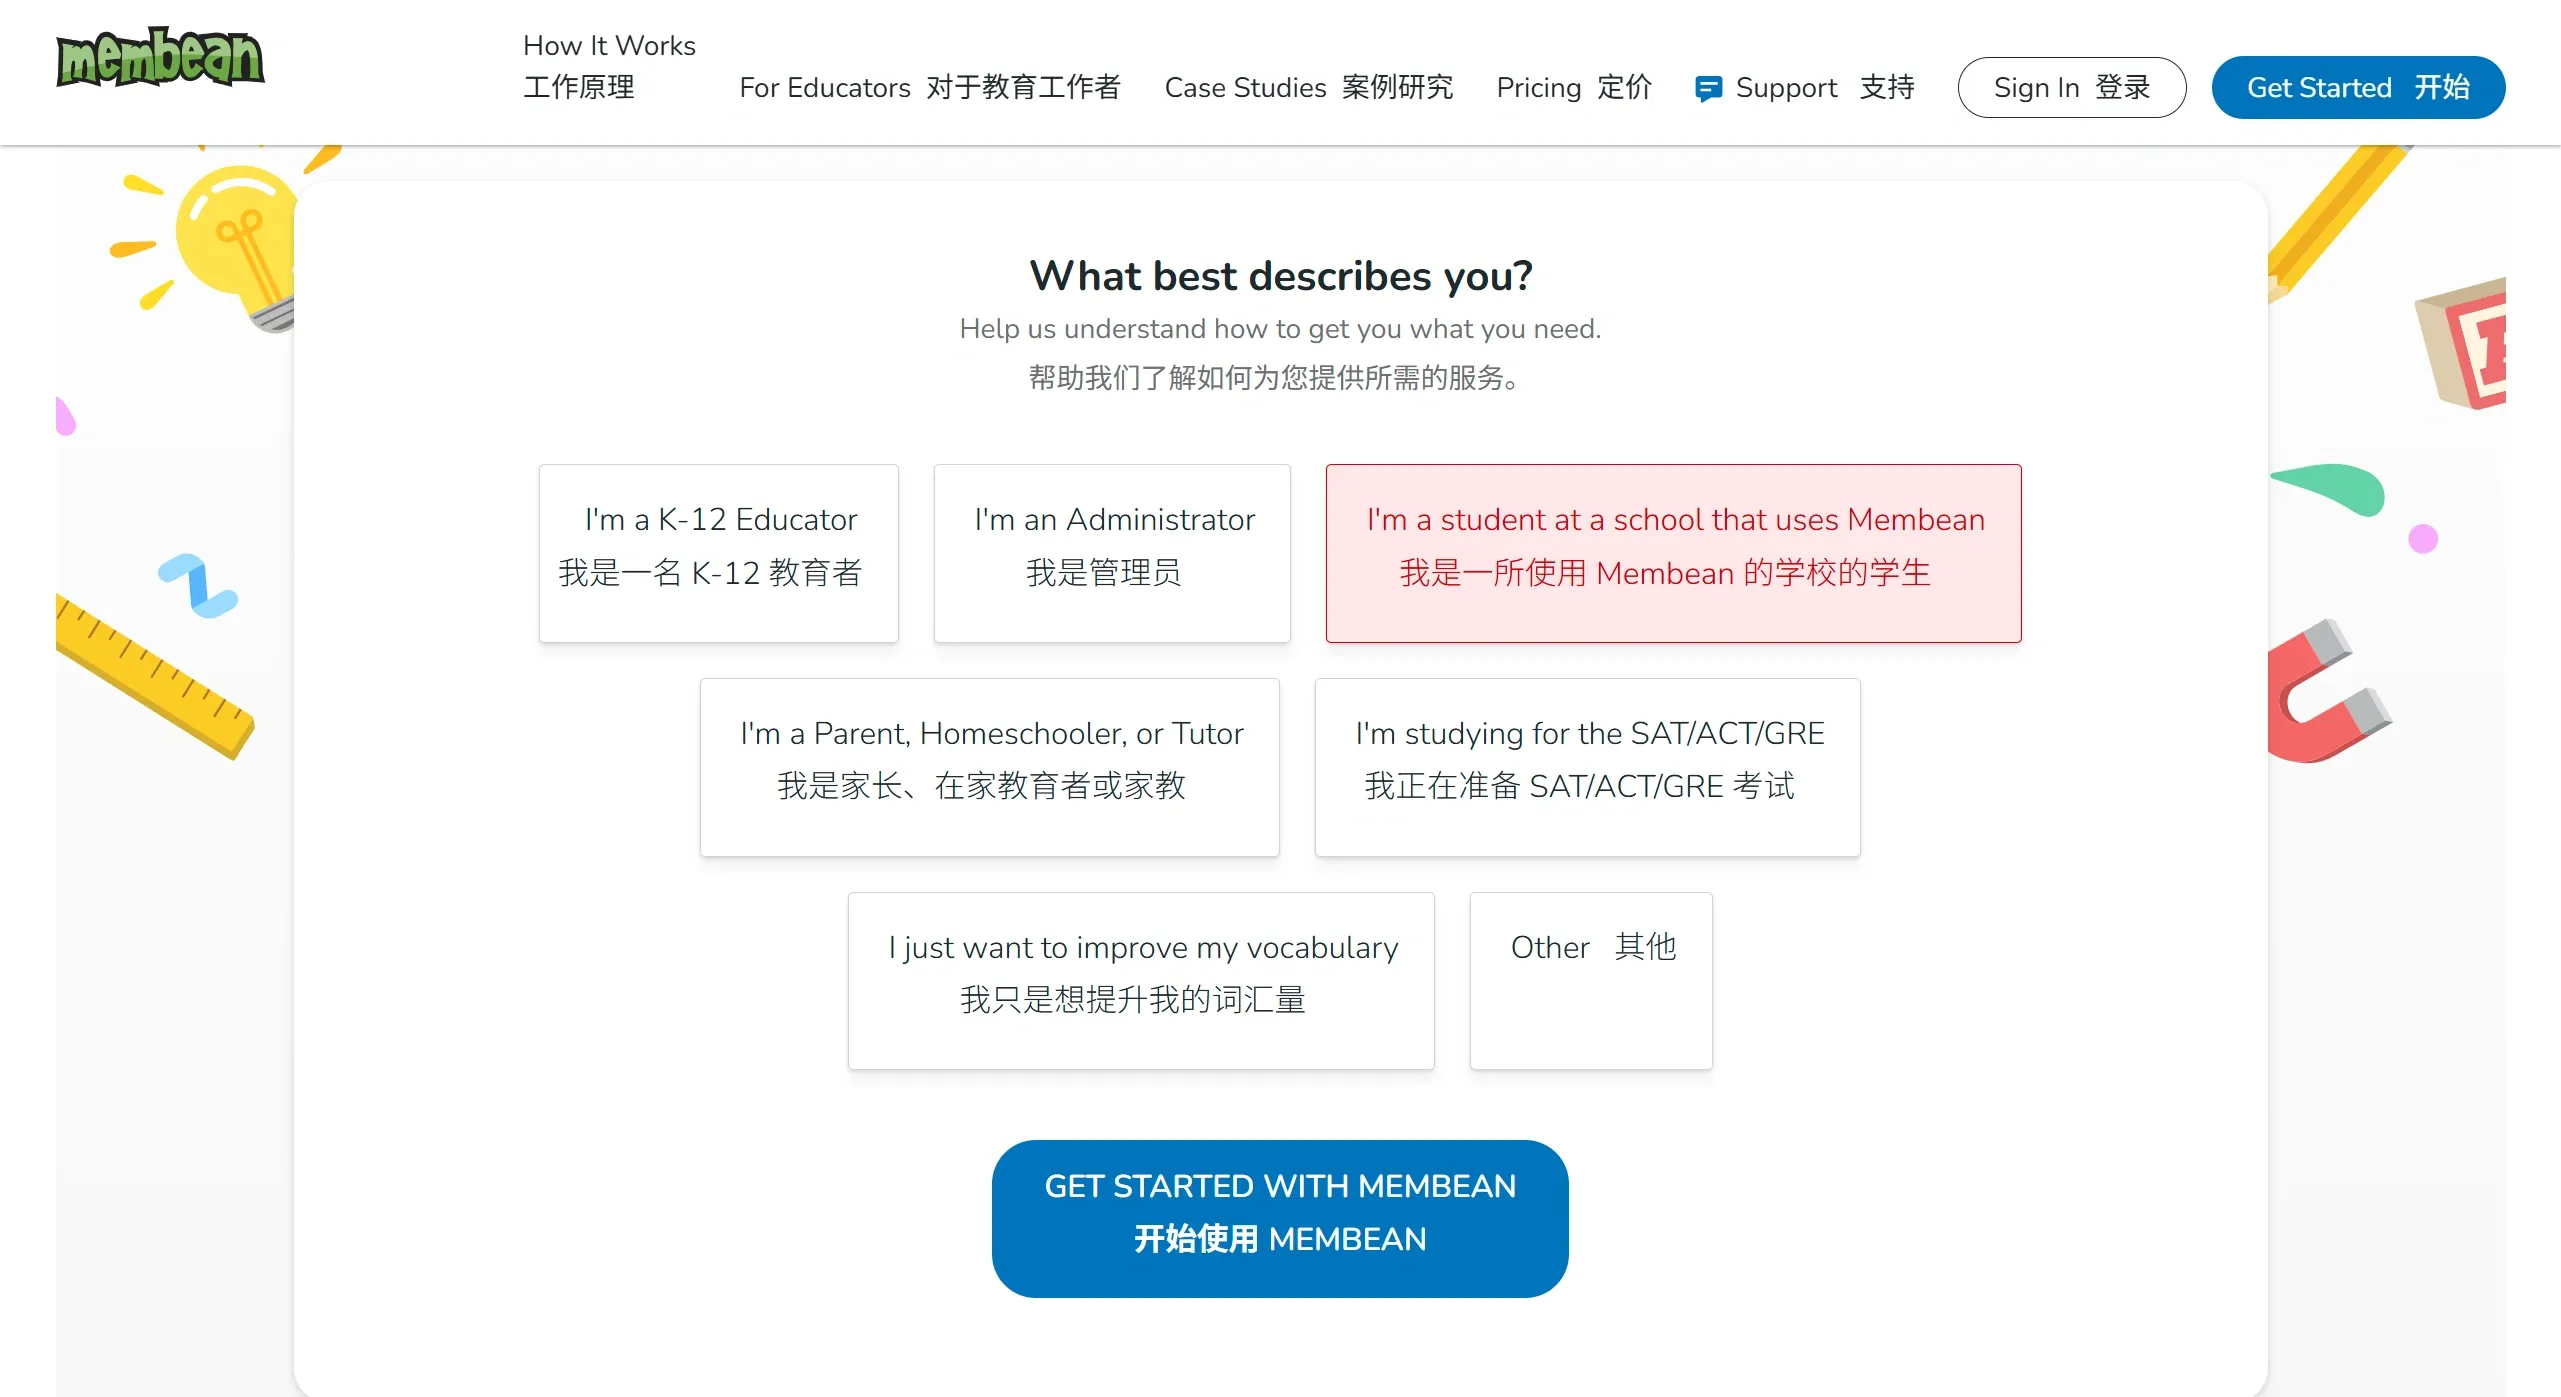Viewport: 2561px width, 1397px height.
Task: Choose "I'm a Parent, Homeschooler, or Tutor"
Action: [x=989, y=768]
